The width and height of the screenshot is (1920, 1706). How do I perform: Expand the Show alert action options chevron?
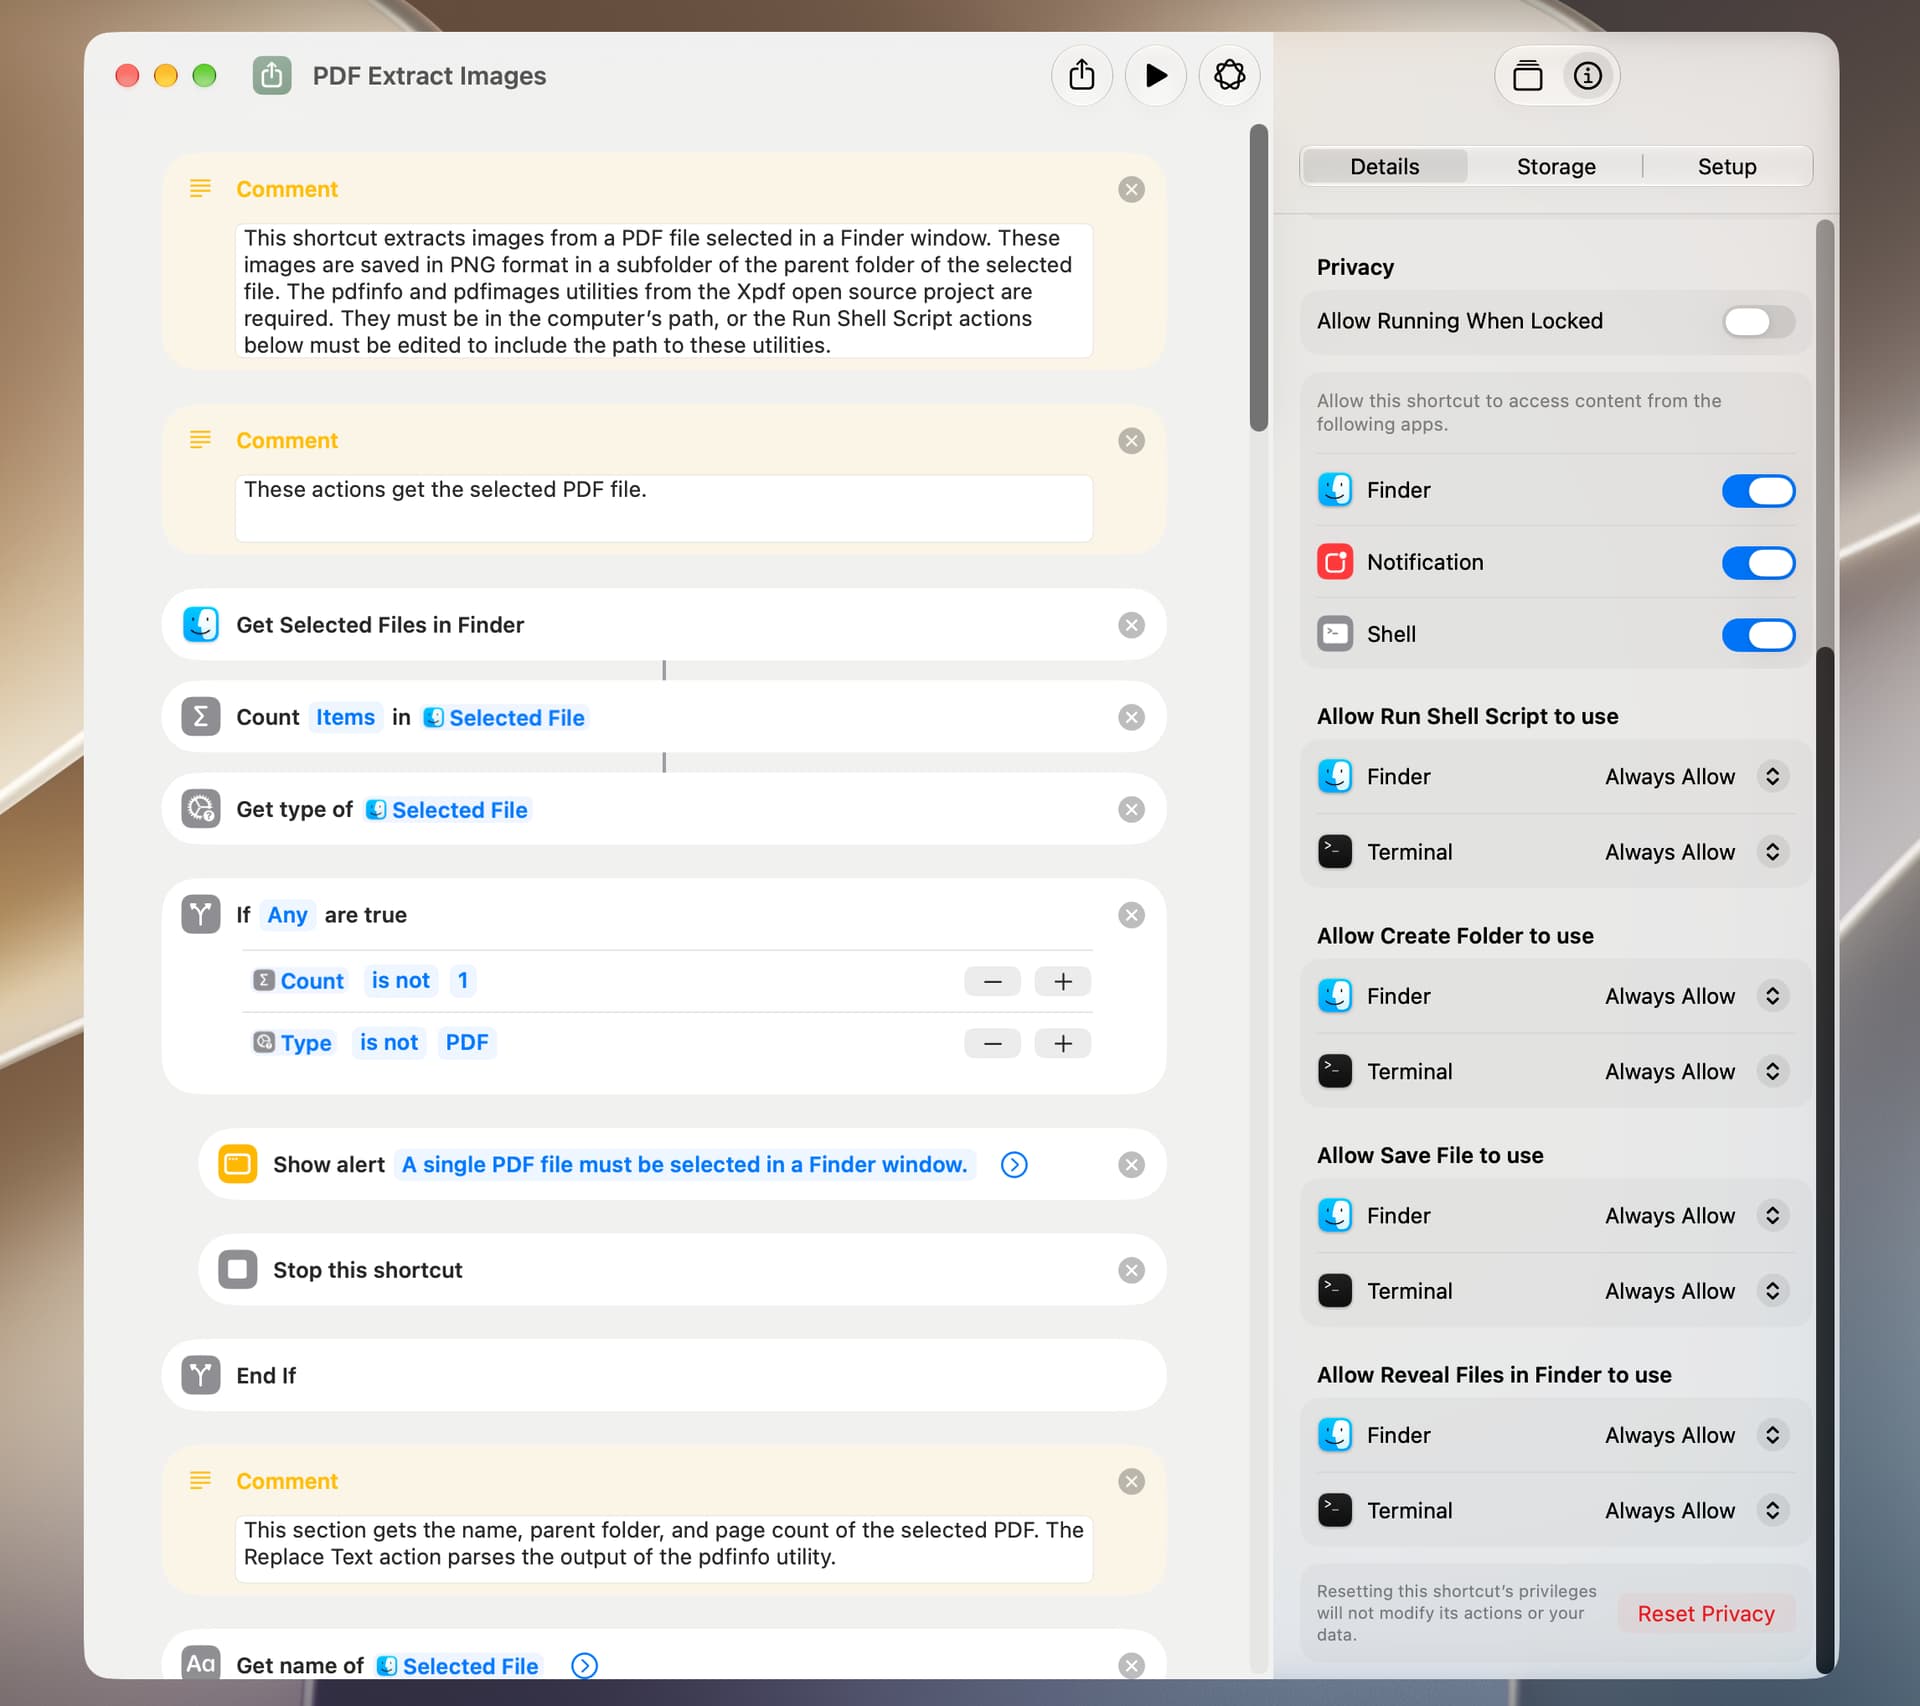(1014, 1165)
